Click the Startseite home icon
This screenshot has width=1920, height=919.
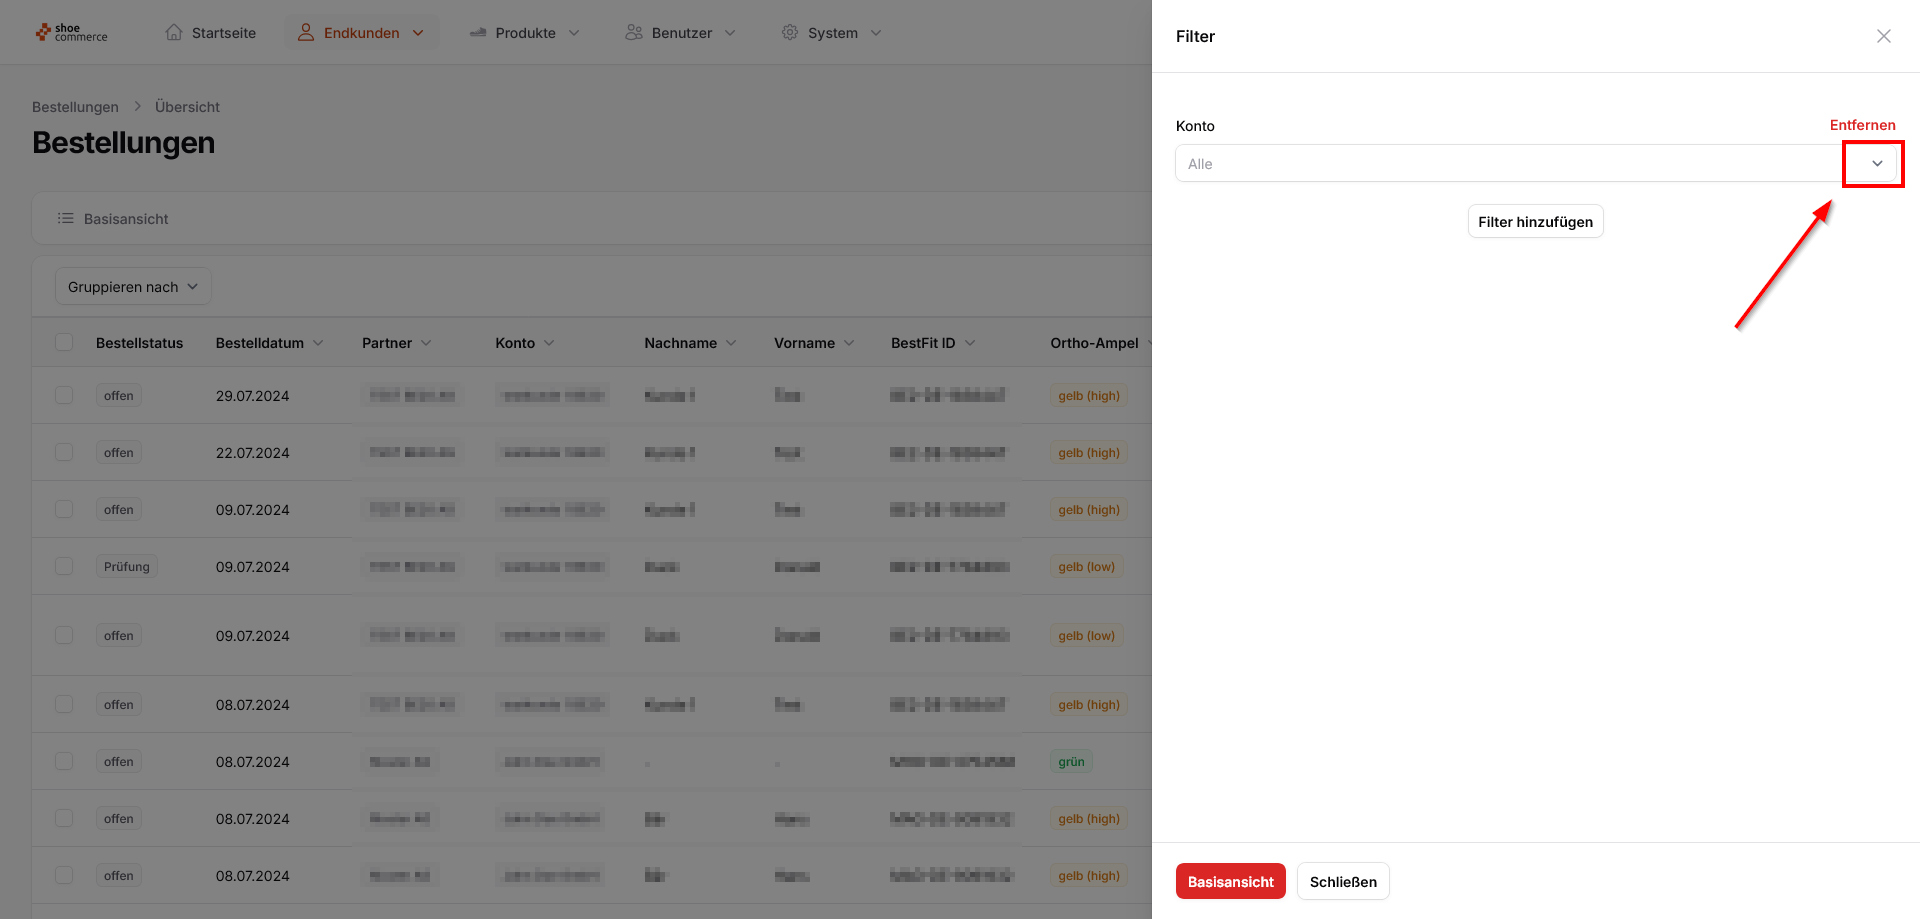point(174,32)
